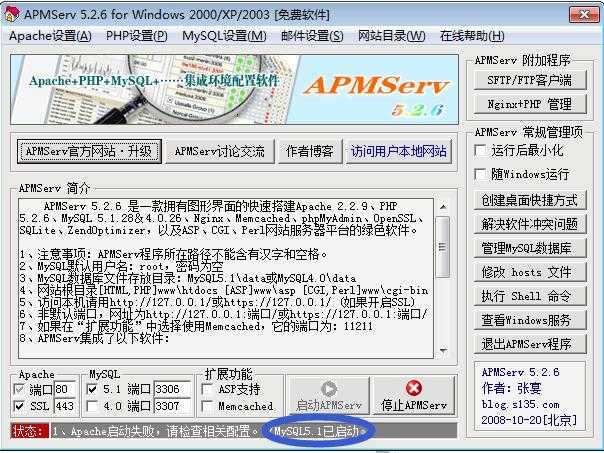Image resolution: width=604 pixels, height=453 pixels.
Task: Toggle MySQL 5.1 checkbox
Action: [x=92, y=389]
